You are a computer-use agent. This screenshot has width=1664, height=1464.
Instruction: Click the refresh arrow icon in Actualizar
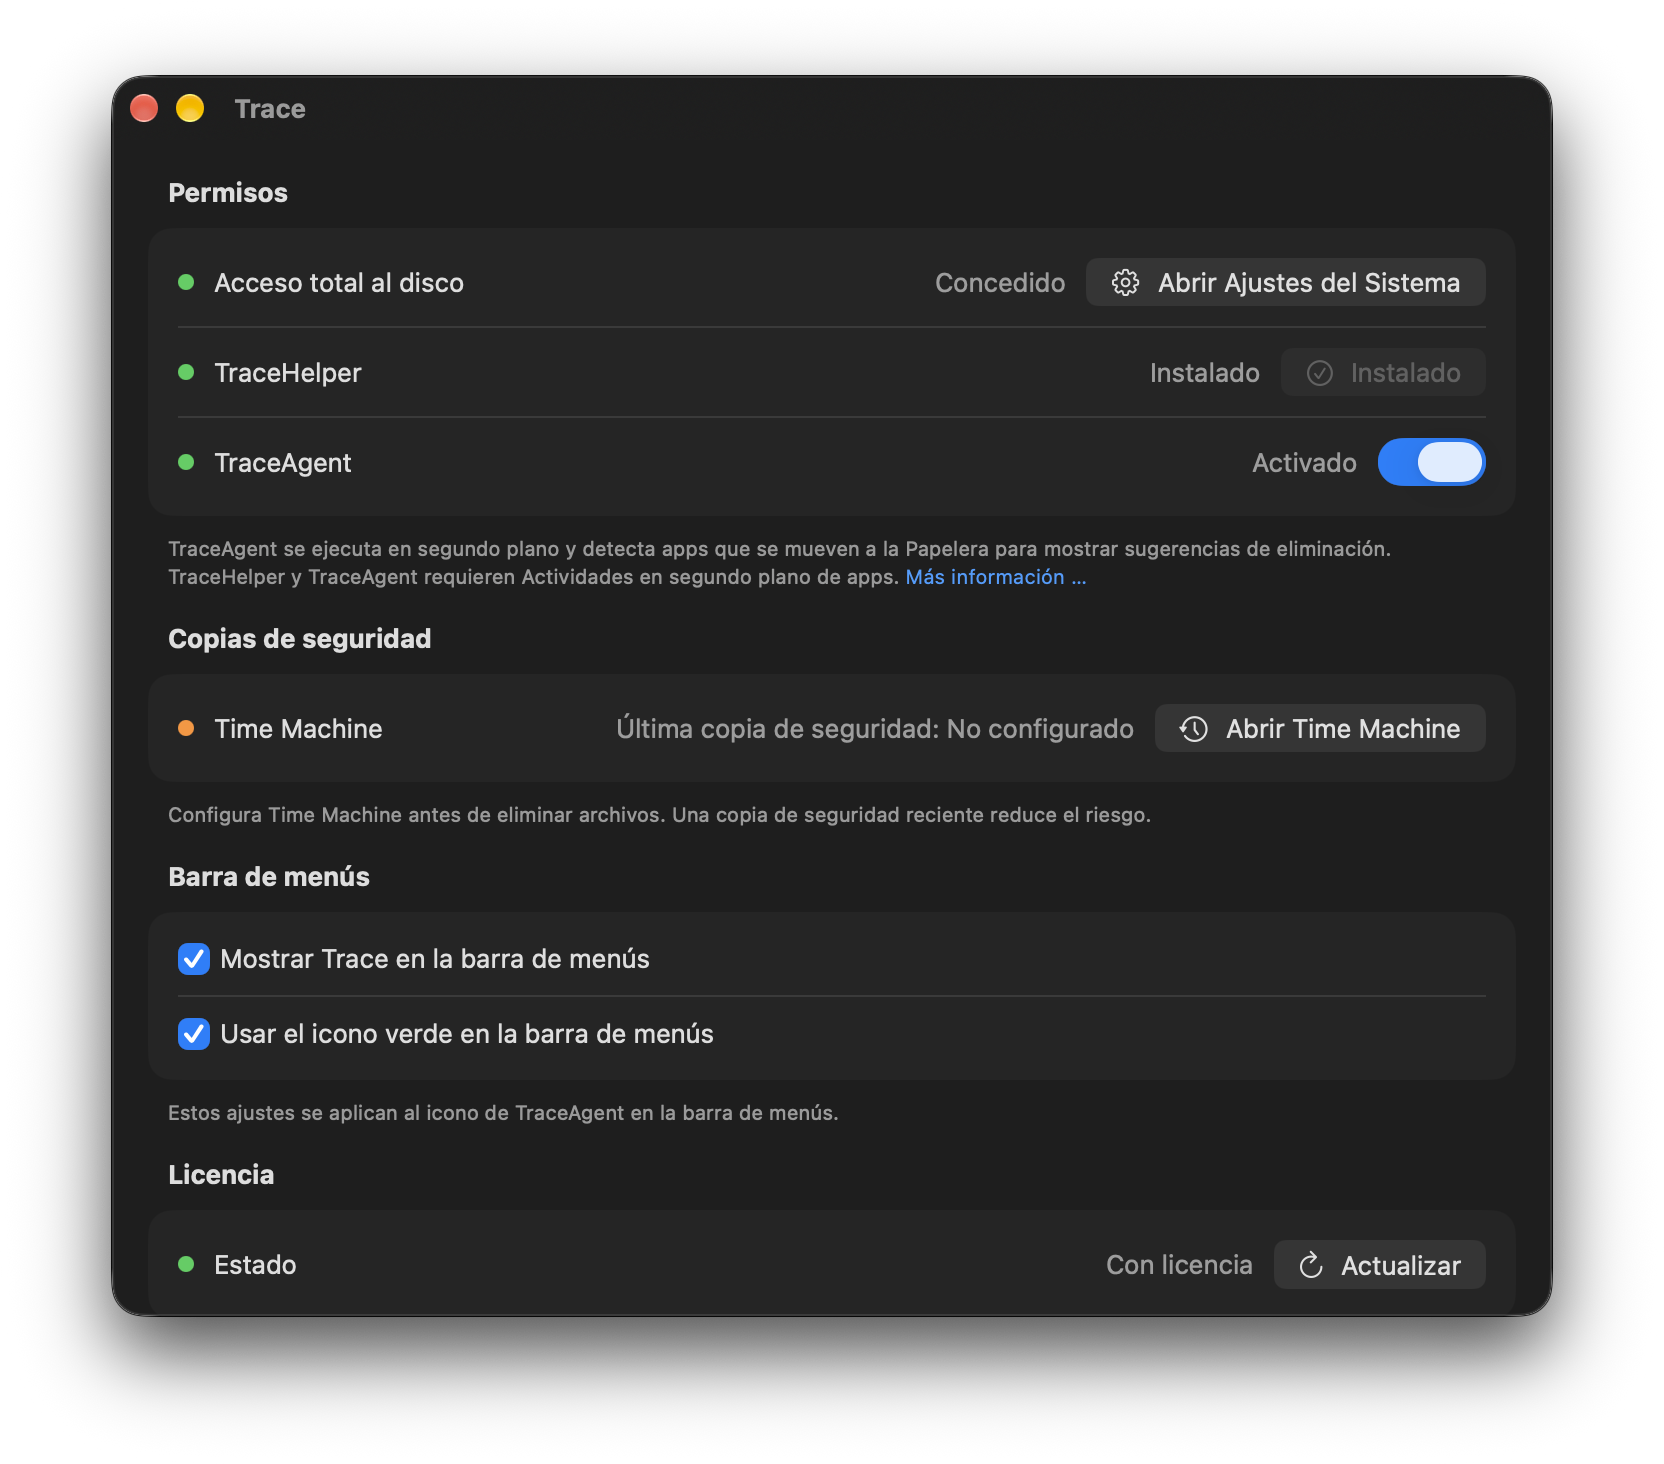1311,1265
